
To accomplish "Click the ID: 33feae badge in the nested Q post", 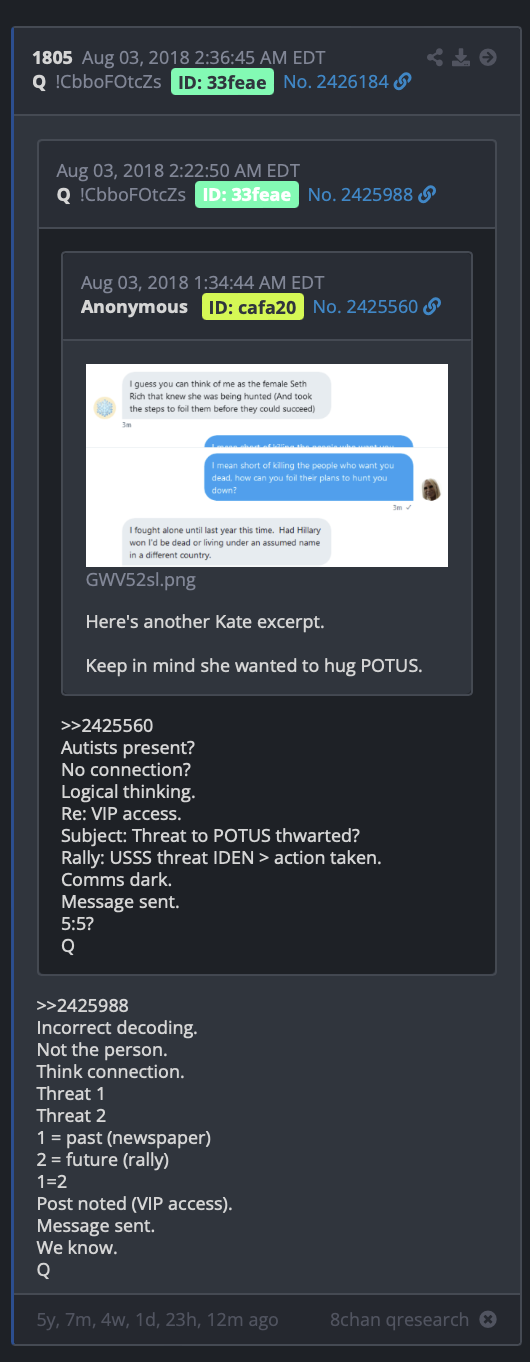I will 247,195.
